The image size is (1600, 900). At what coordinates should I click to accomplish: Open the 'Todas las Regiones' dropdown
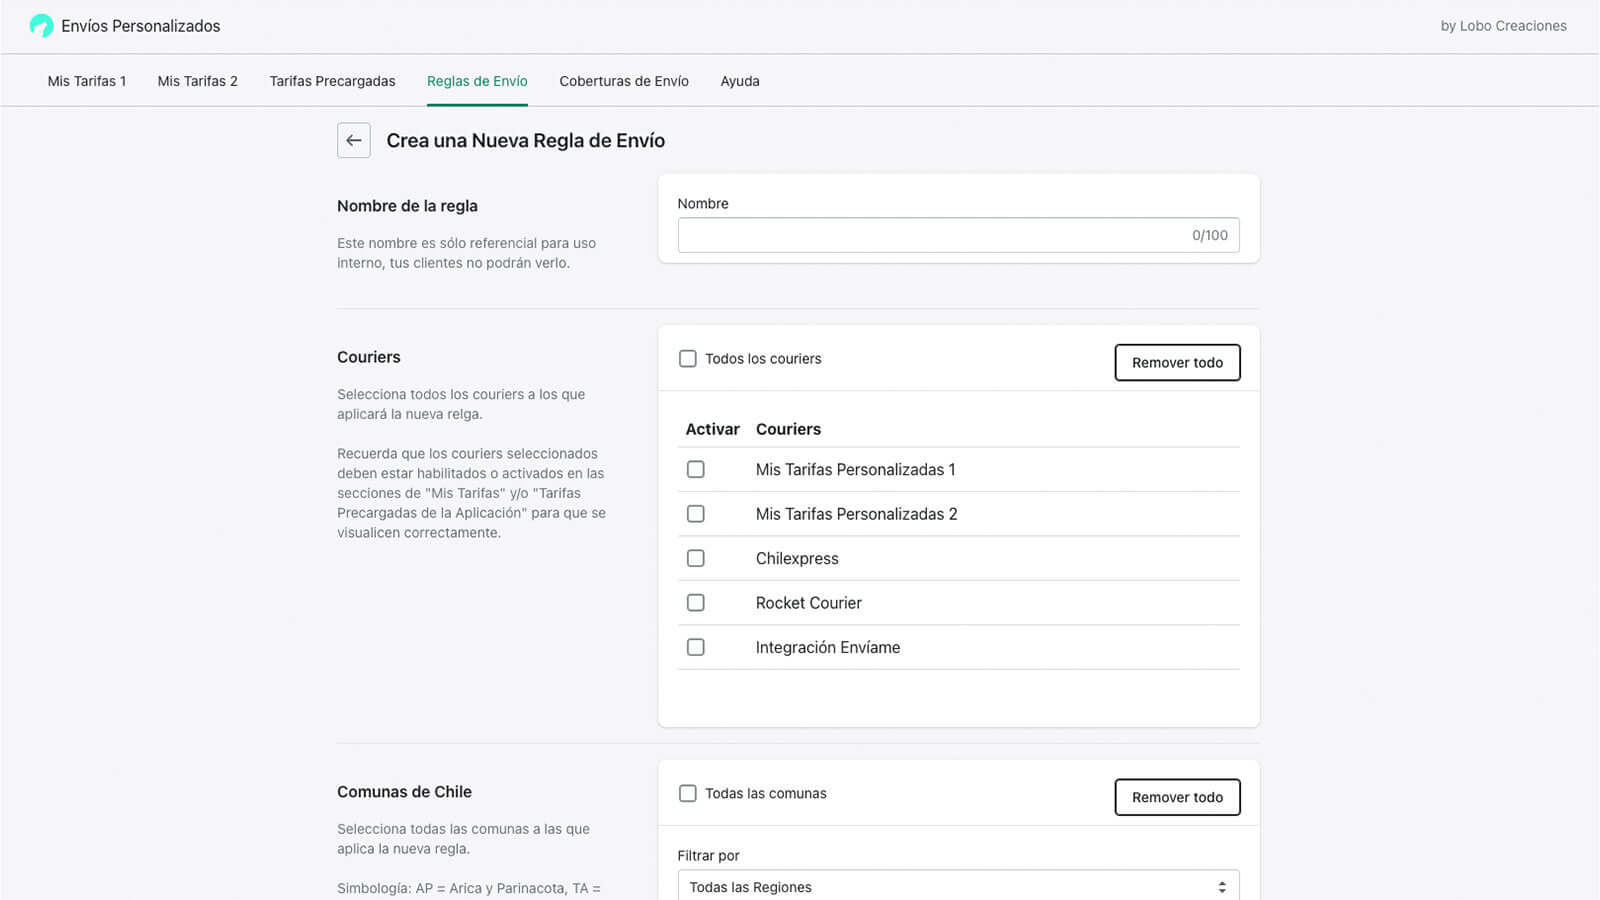[957, 886]
